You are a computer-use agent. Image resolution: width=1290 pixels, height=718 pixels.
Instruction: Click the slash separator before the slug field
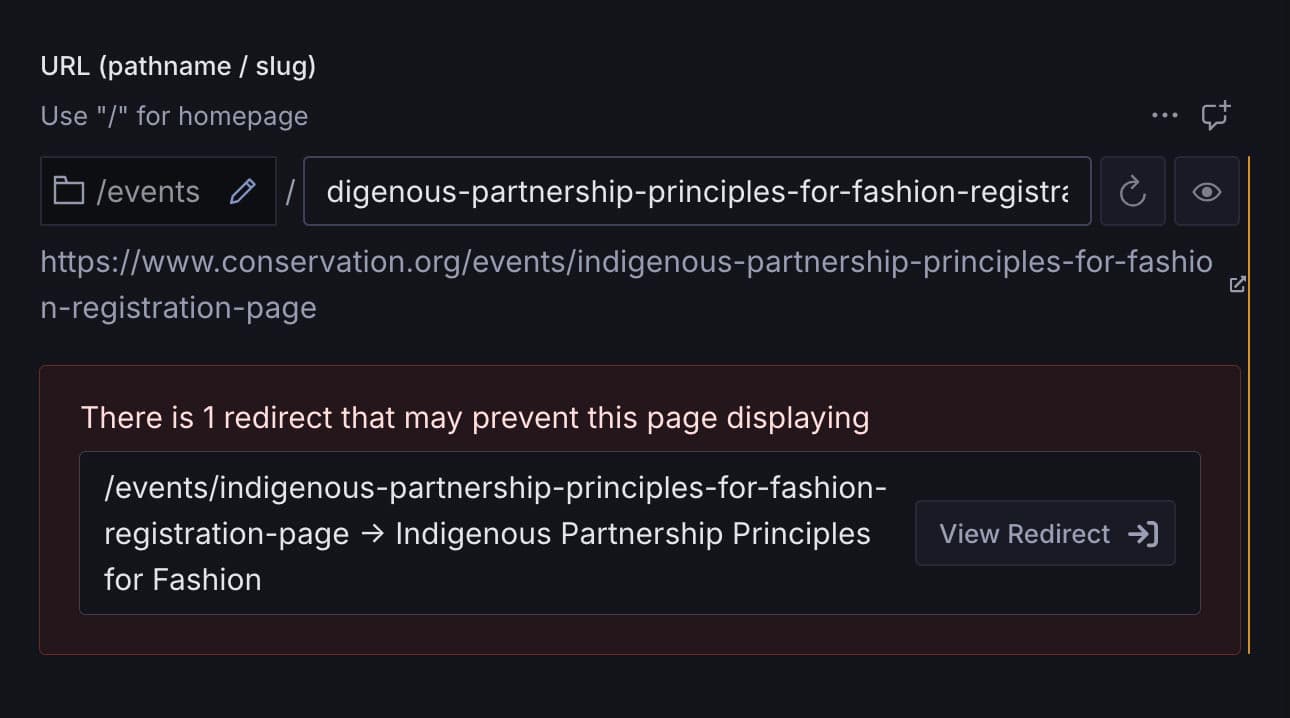(290, 191)
